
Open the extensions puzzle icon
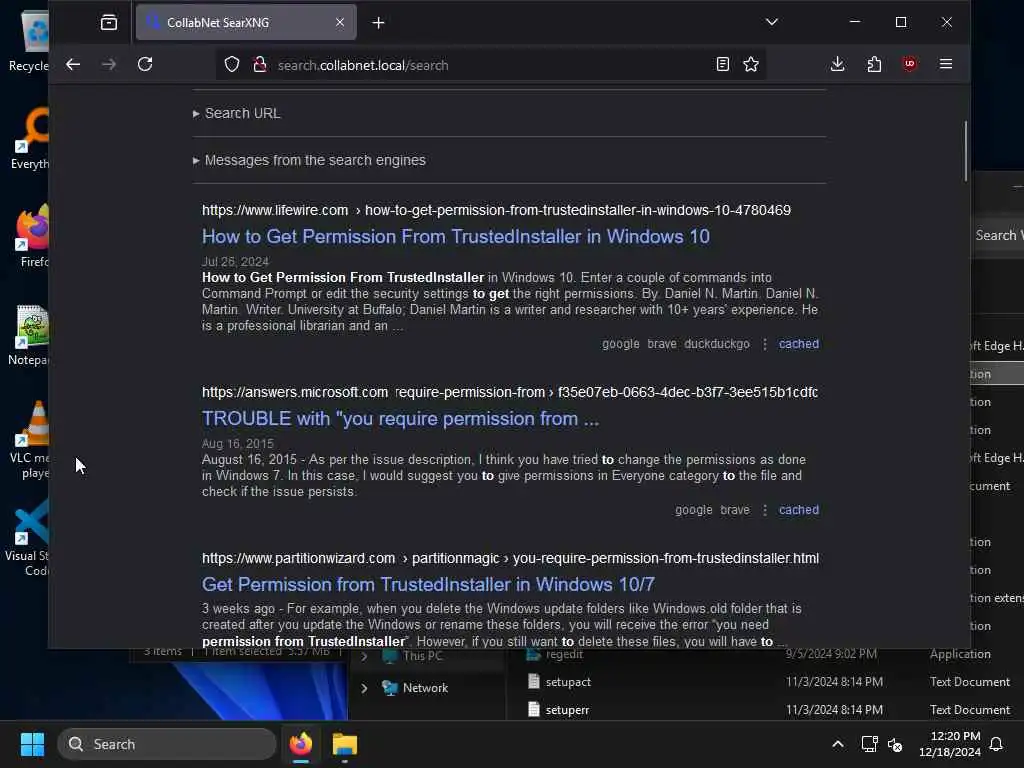click(x=874, y=64)
